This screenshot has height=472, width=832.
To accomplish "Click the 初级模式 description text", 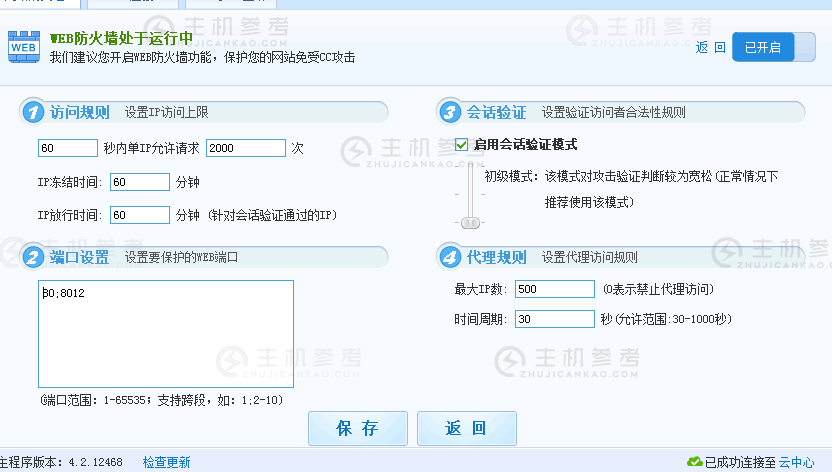I will pyautogui.click(x=631, y=189).
